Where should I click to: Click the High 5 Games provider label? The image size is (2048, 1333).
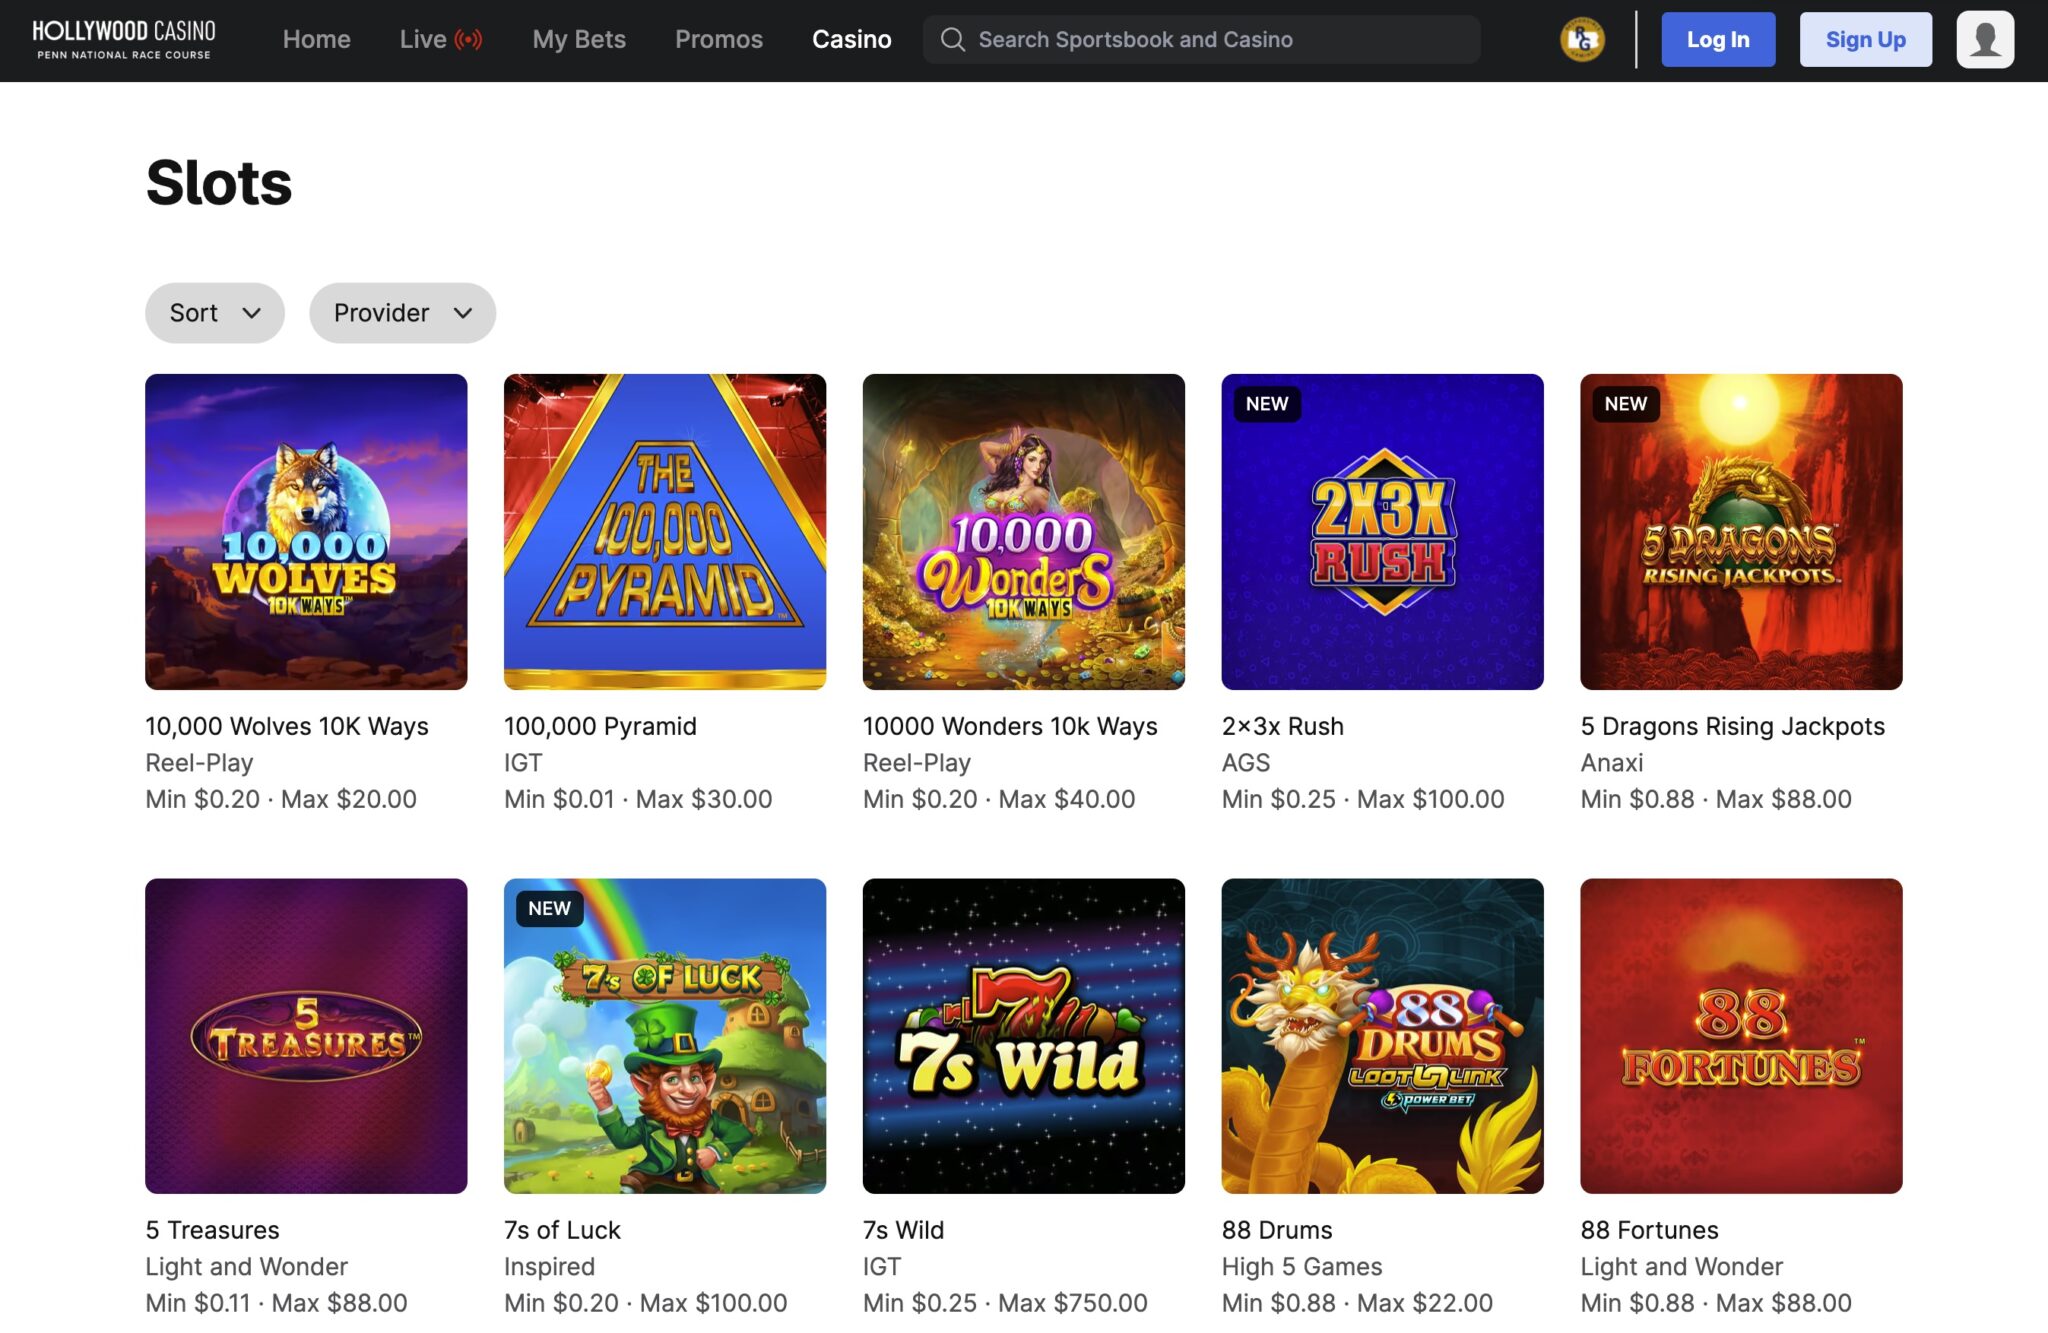1301,1267
